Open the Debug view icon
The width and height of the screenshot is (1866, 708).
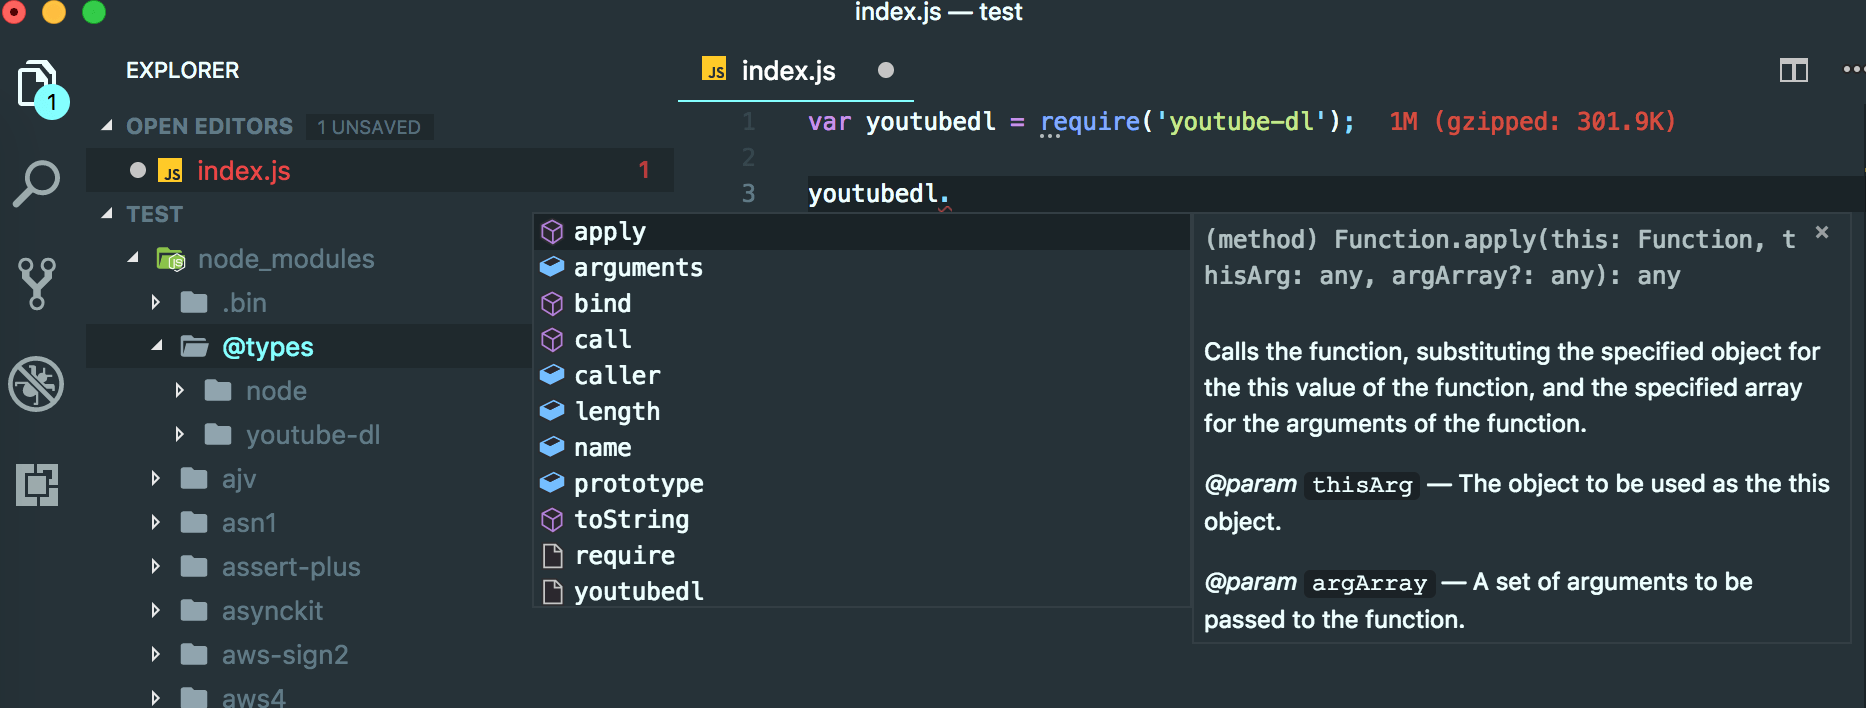click(x=37, y=384)
